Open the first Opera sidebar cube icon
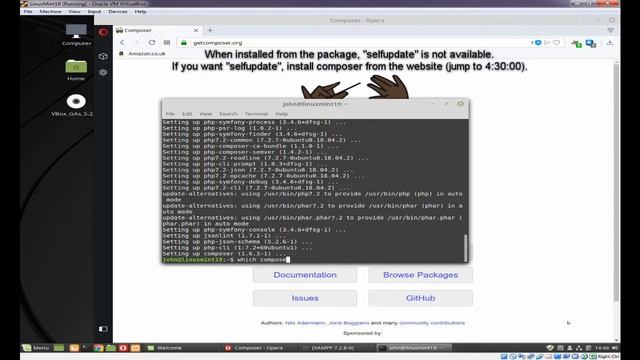 pos(103,56)
